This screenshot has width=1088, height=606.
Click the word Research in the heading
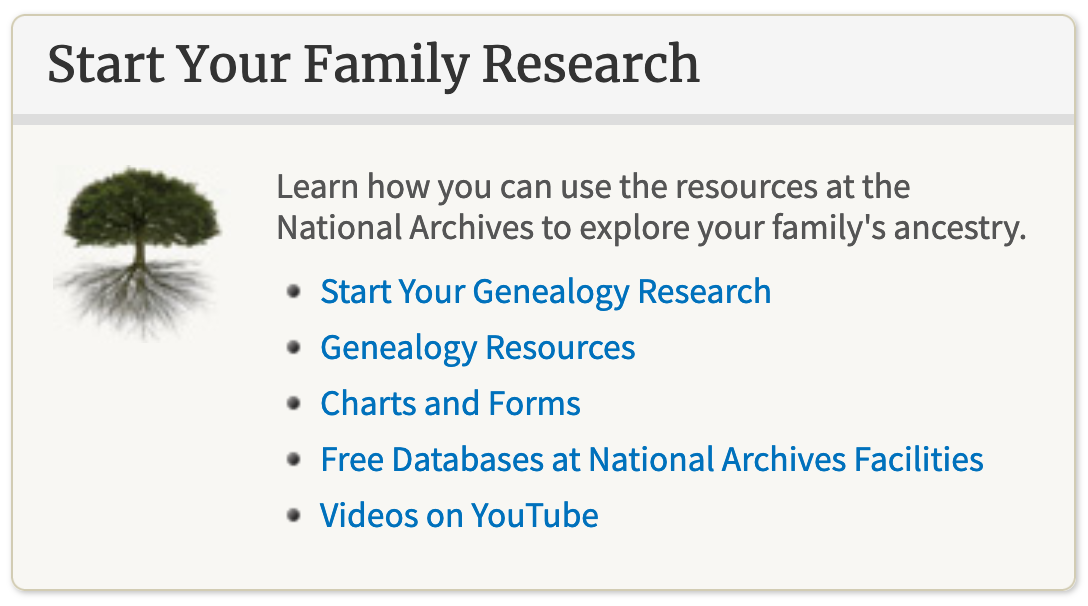[x=590, y=64]
